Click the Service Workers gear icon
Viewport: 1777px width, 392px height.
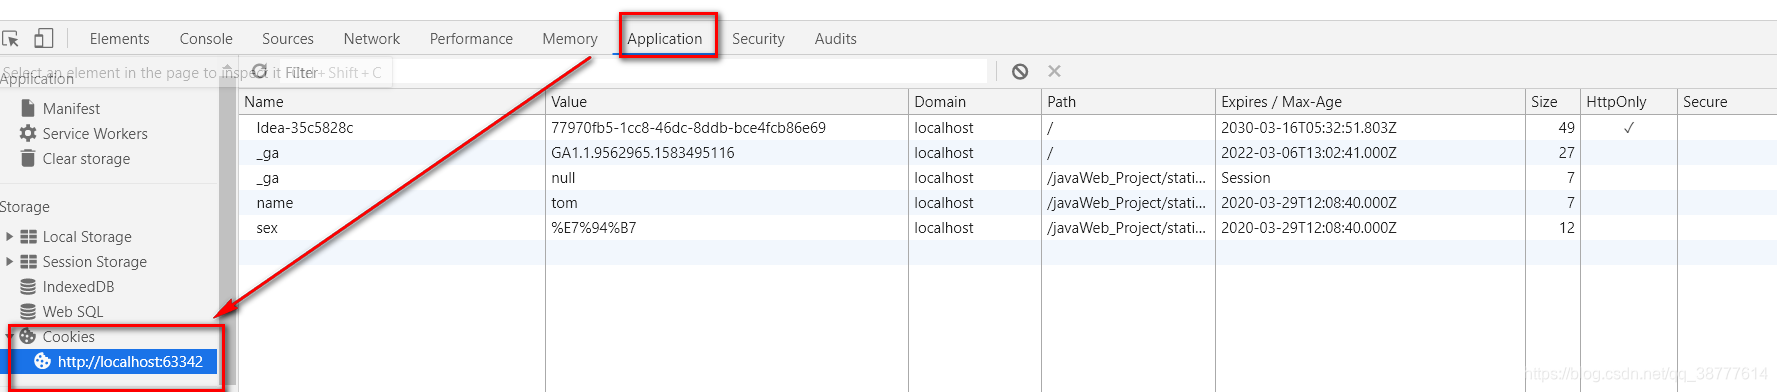(x=28, y=133)
